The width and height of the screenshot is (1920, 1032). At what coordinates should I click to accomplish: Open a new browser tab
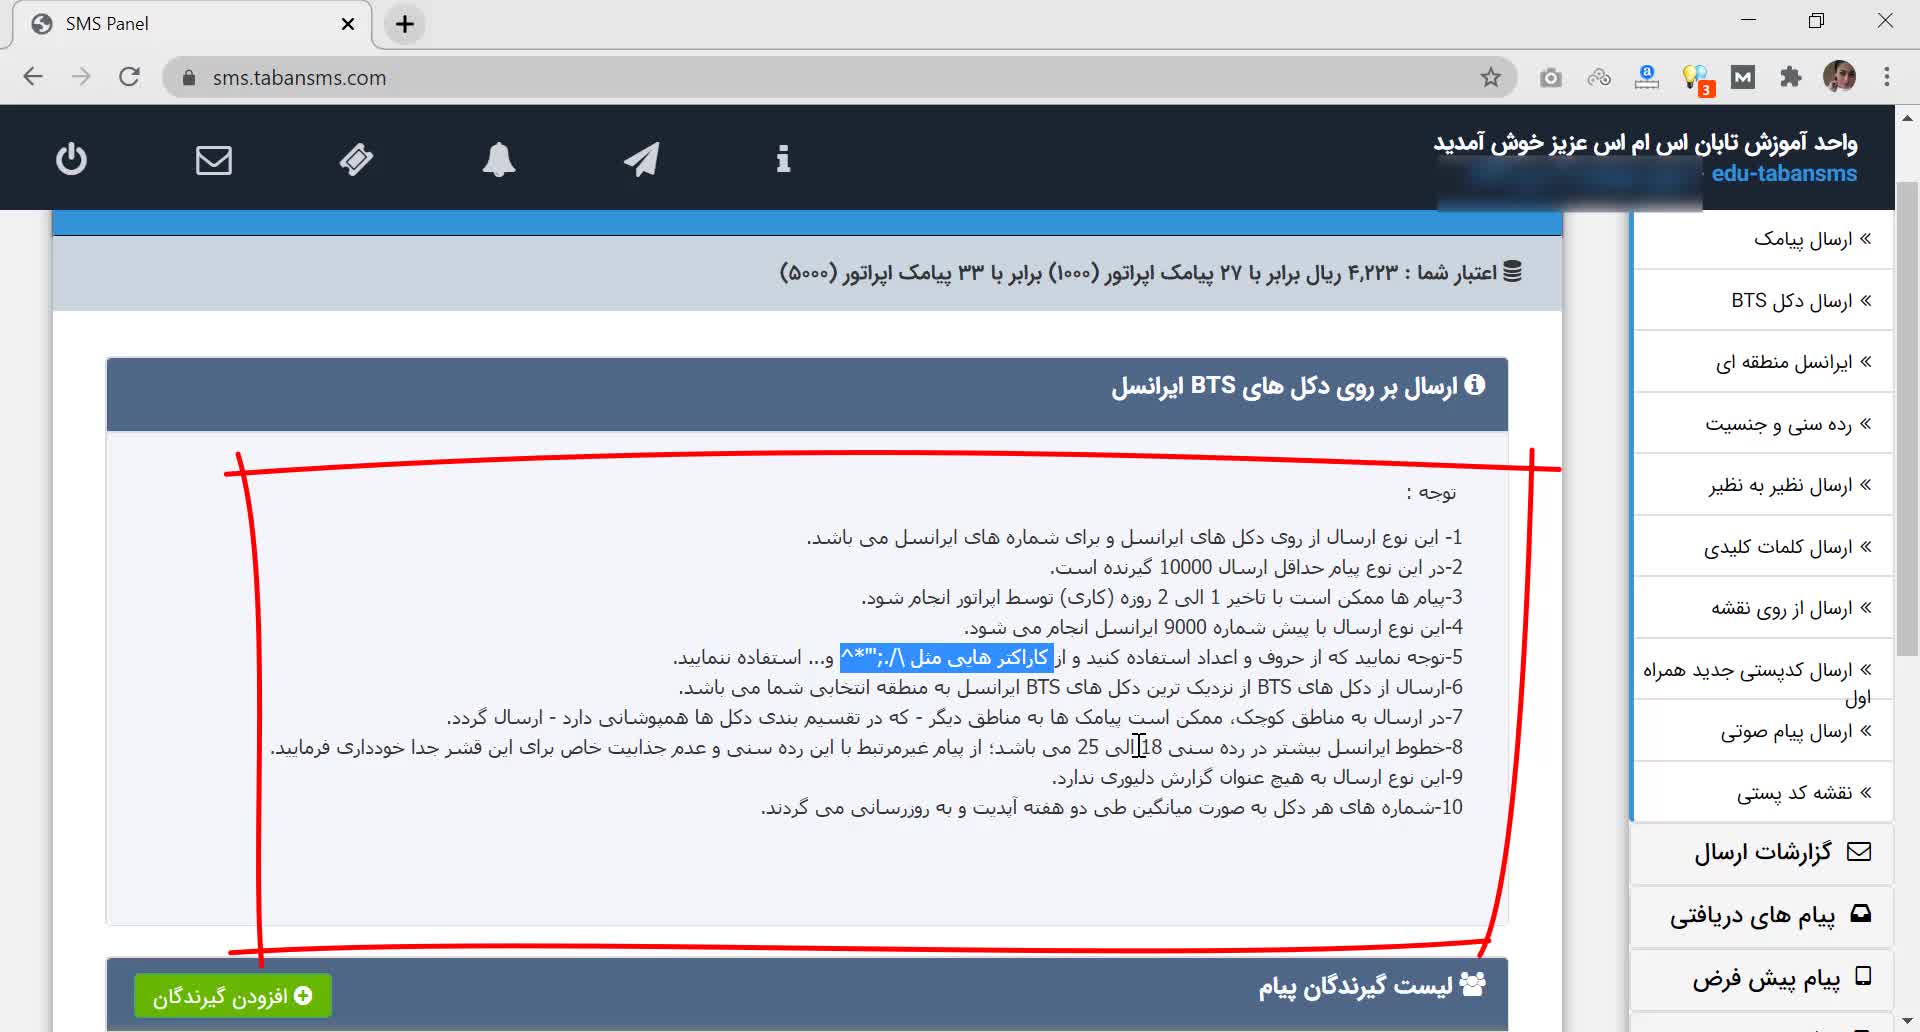pos(404,24)
